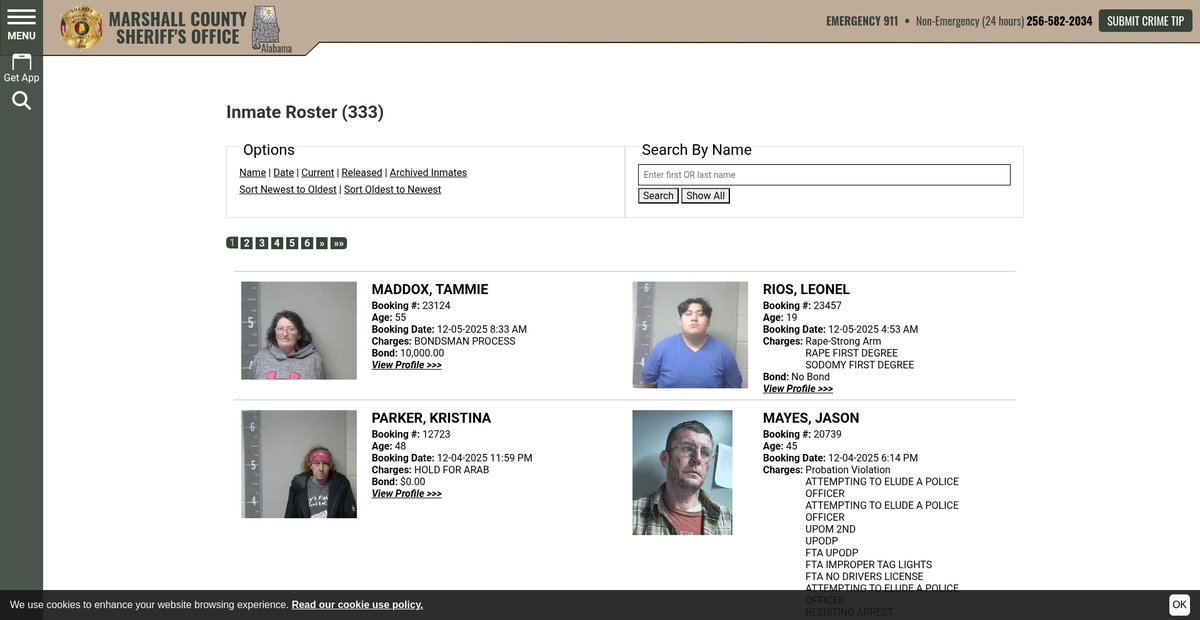This screenshot has height=620, width=1200.
Task: Go to roster page 2
Action: pos(247,243)
